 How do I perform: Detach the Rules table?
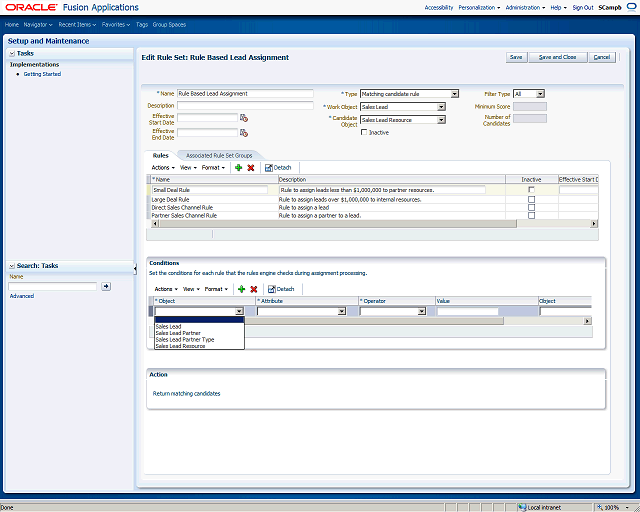[x=278, y=167]
